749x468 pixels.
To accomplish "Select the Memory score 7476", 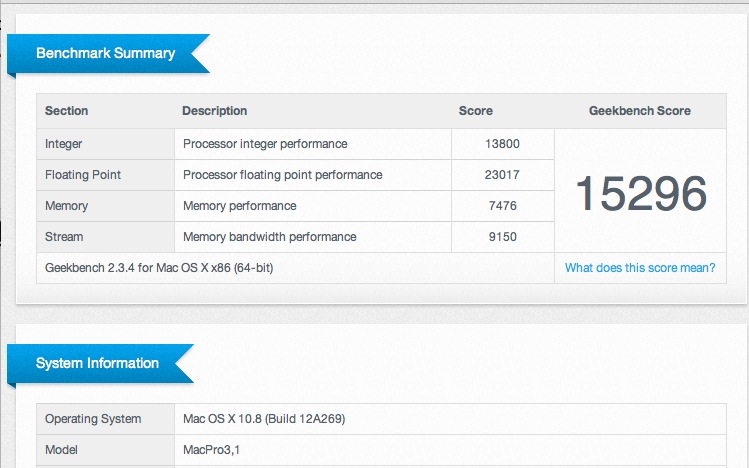I will [x=503, y=206].
